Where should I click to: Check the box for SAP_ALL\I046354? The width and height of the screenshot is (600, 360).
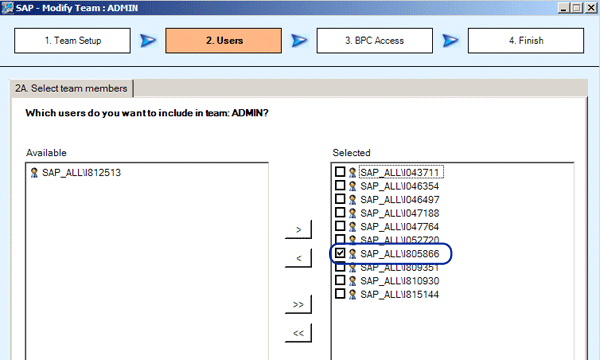pos(340,186)
